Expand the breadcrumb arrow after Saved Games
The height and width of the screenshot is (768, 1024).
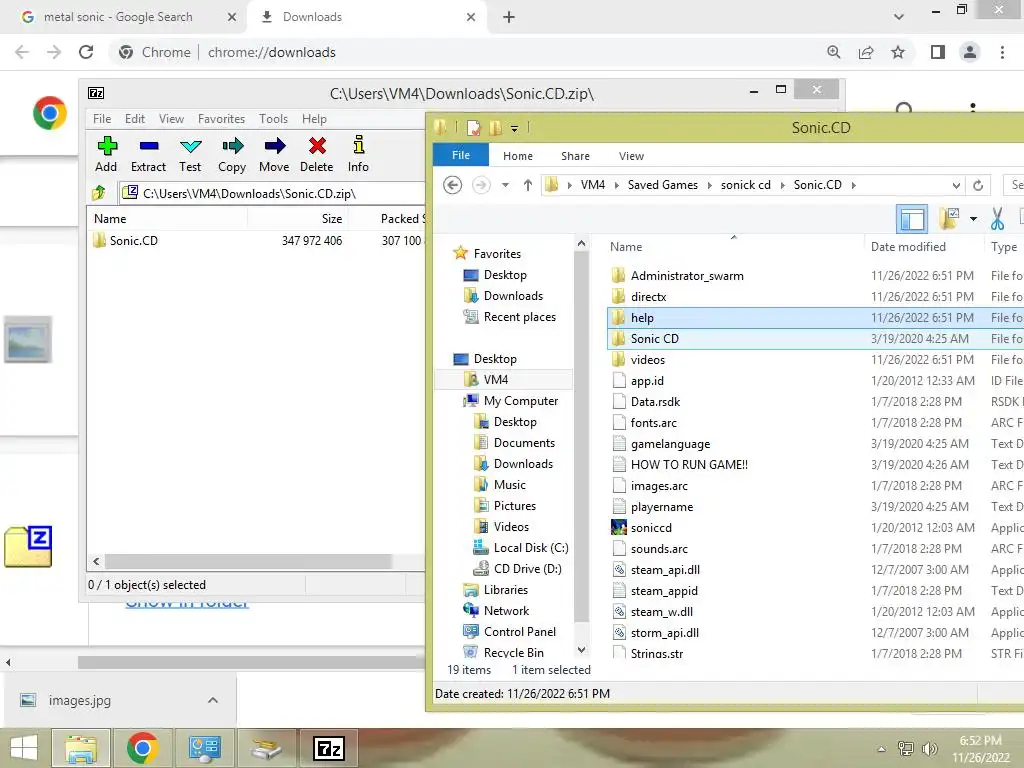pos(709,185)
